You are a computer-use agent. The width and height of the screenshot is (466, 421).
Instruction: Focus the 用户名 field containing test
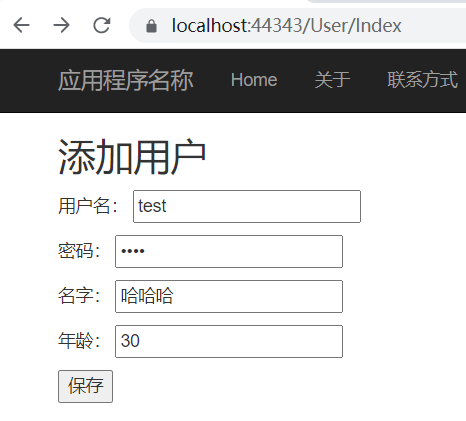(x=247, y=206)
